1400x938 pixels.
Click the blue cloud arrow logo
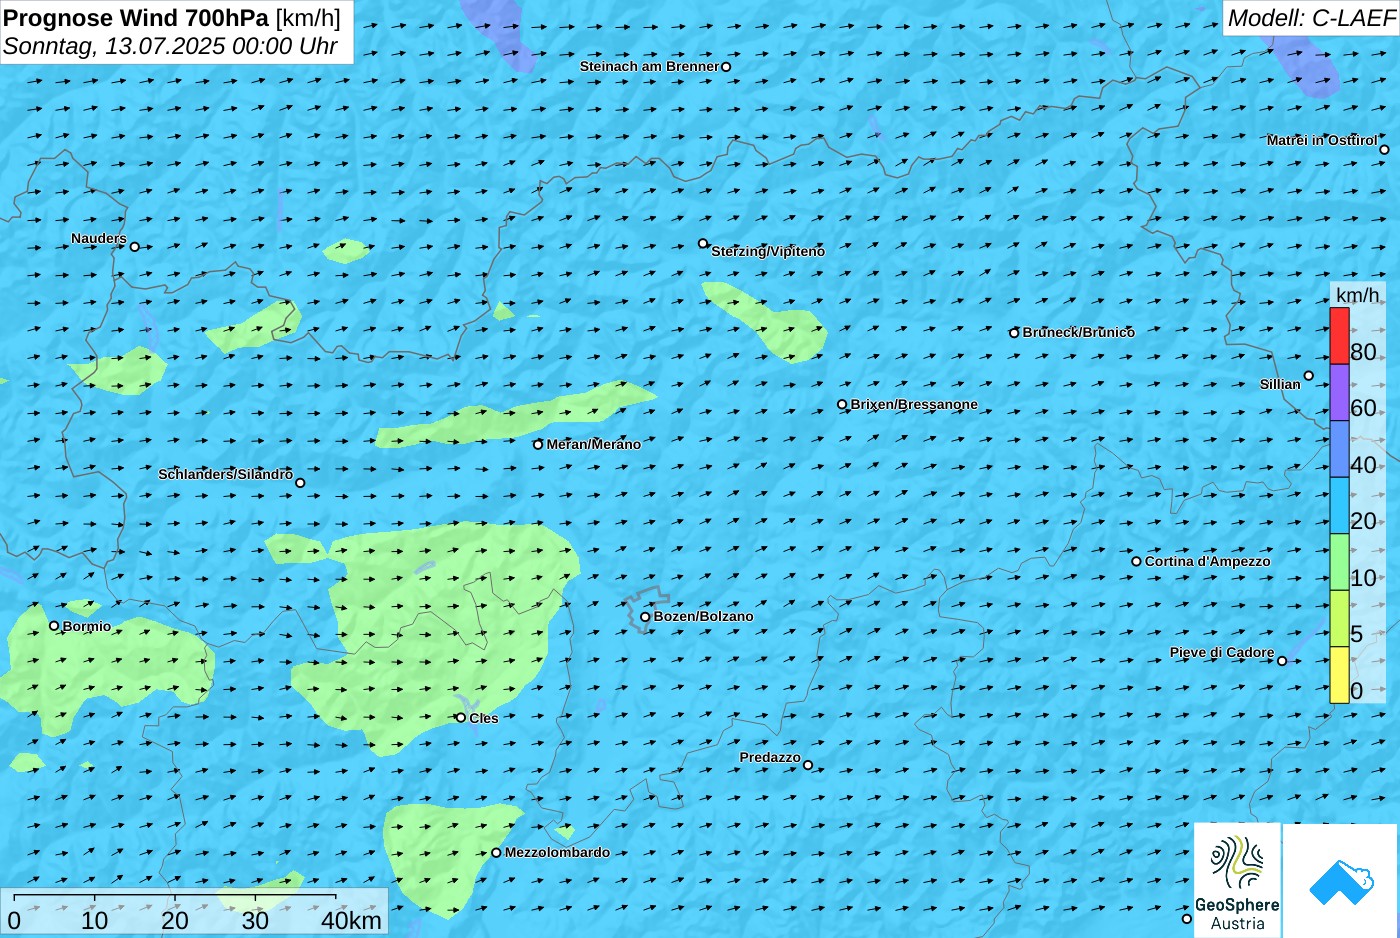[x=1341, y=882]
